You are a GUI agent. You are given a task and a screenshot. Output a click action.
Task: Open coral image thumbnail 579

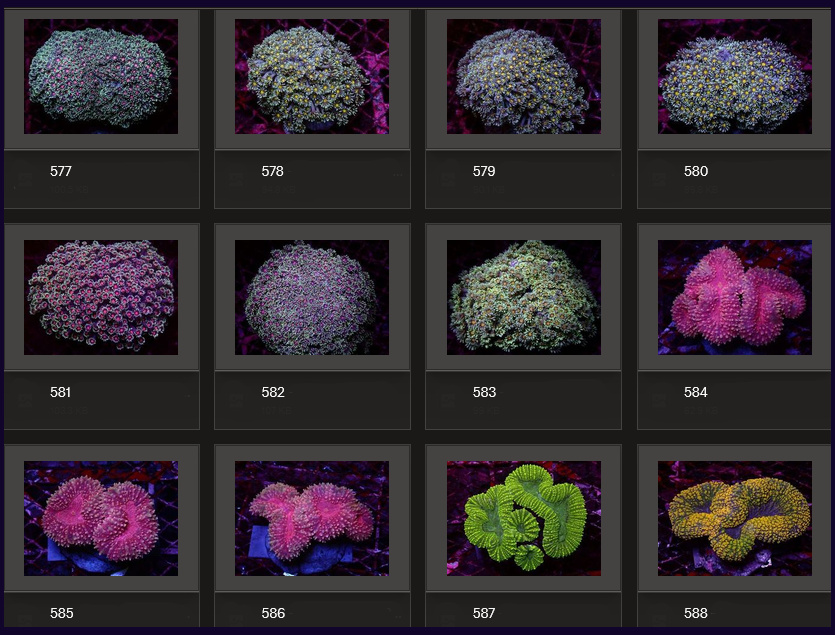click(x=524, y=77)
